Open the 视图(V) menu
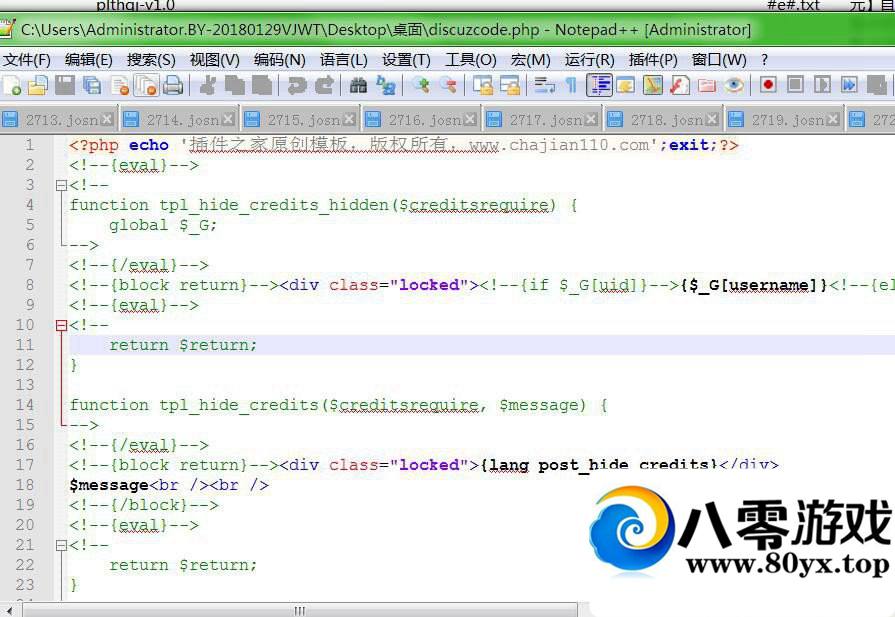The image size is (895, 617). [x=214, y=60]
